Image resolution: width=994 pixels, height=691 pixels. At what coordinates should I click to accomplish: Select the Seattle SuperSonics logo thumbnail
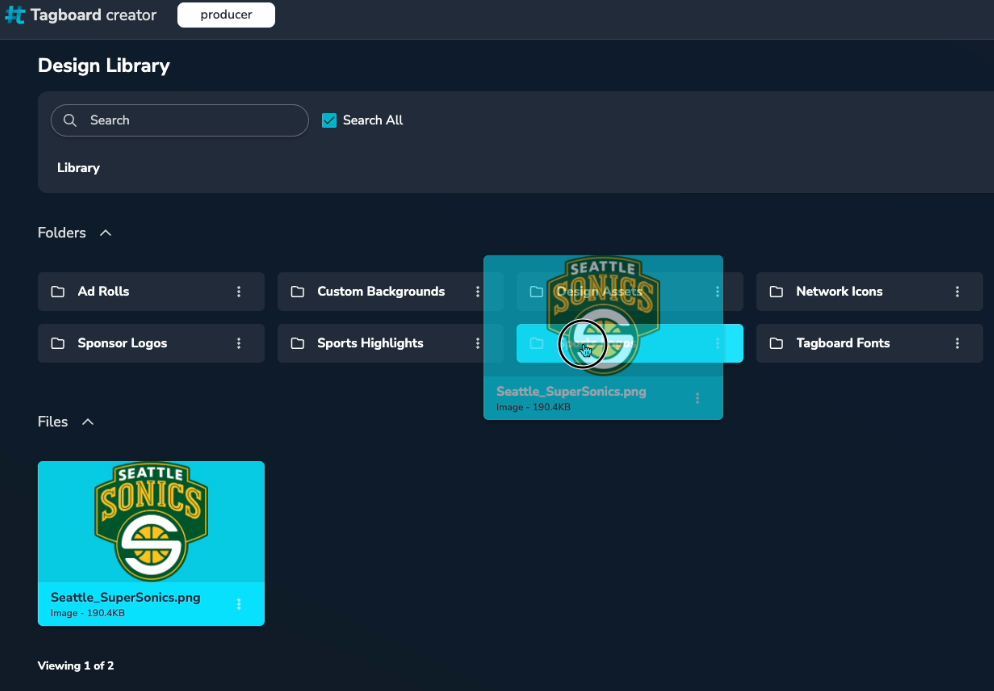pos(151,521)
